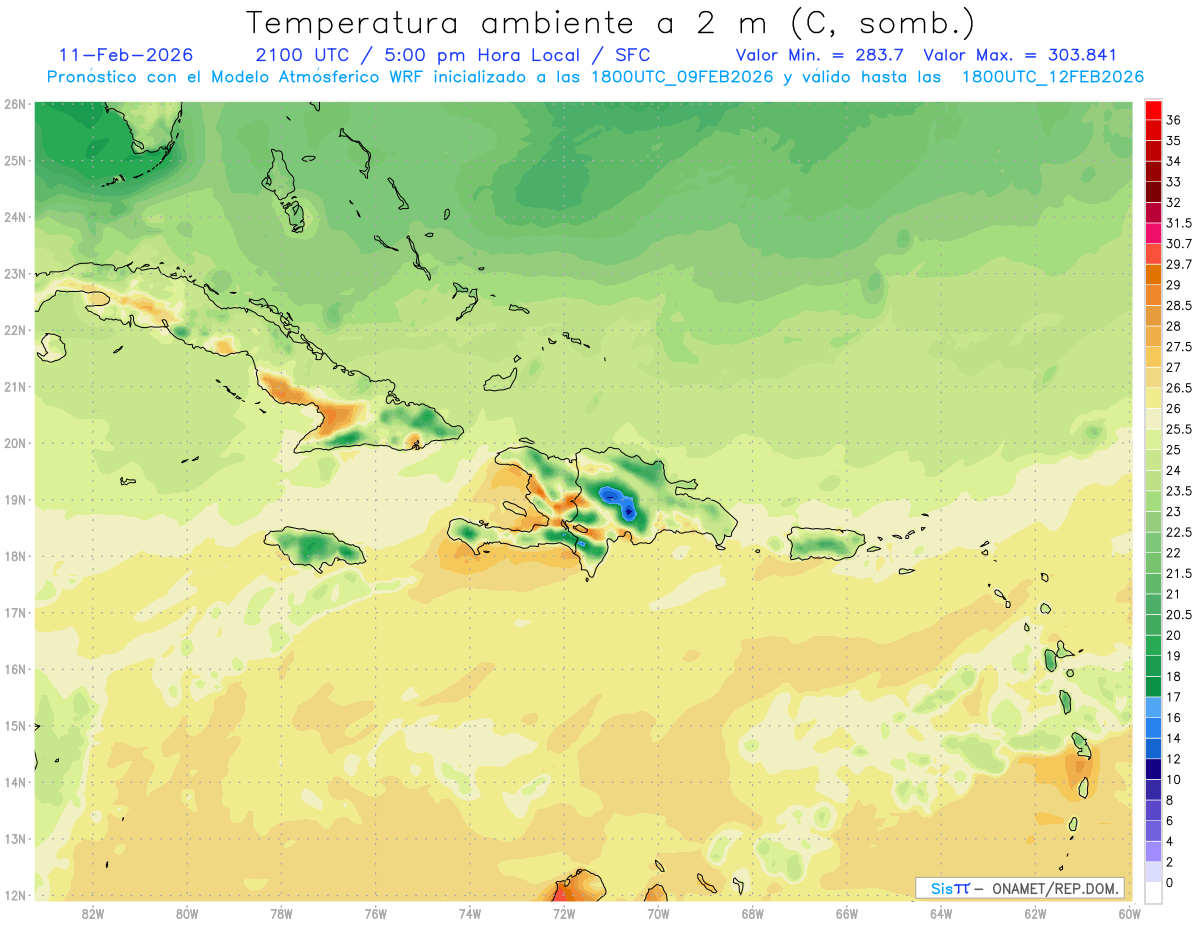
Task: Click the color scale value '0'
Action: [1171, 882]
